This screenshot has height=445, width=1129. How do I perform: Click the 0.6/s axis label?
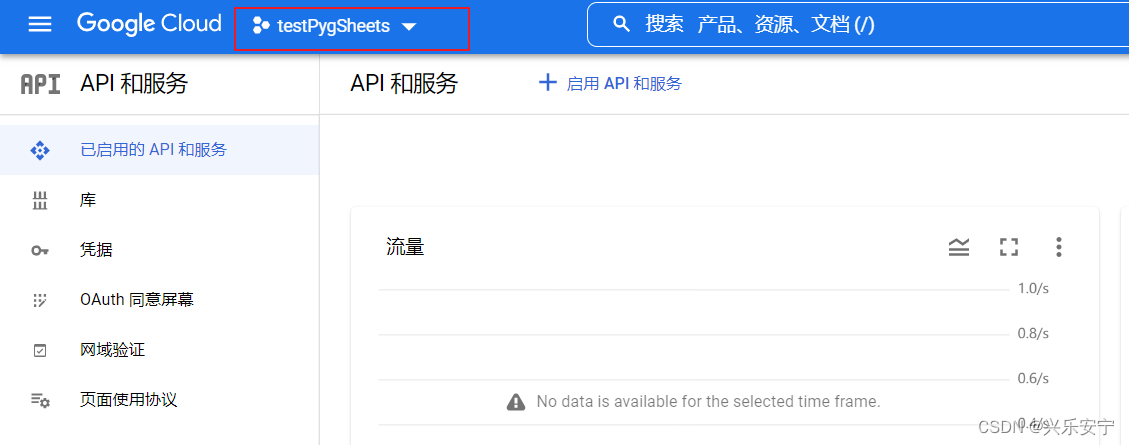1033,379
